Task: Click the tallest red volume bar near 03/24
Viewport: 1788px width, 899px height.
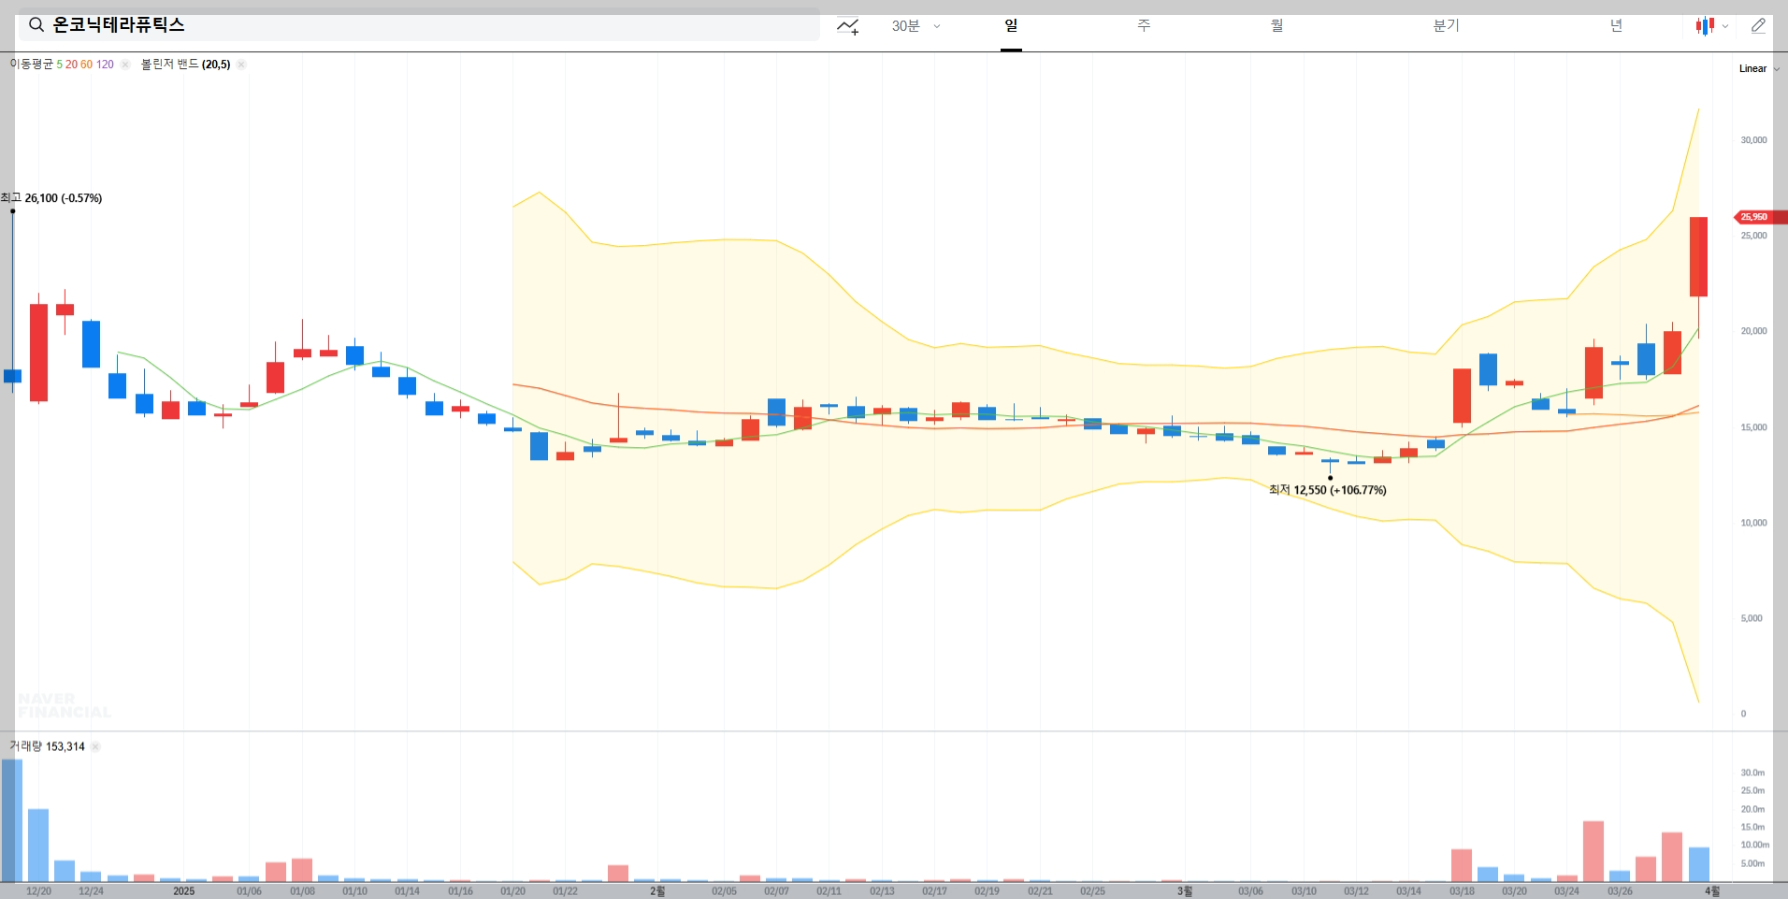Action: coord(1593,851)
